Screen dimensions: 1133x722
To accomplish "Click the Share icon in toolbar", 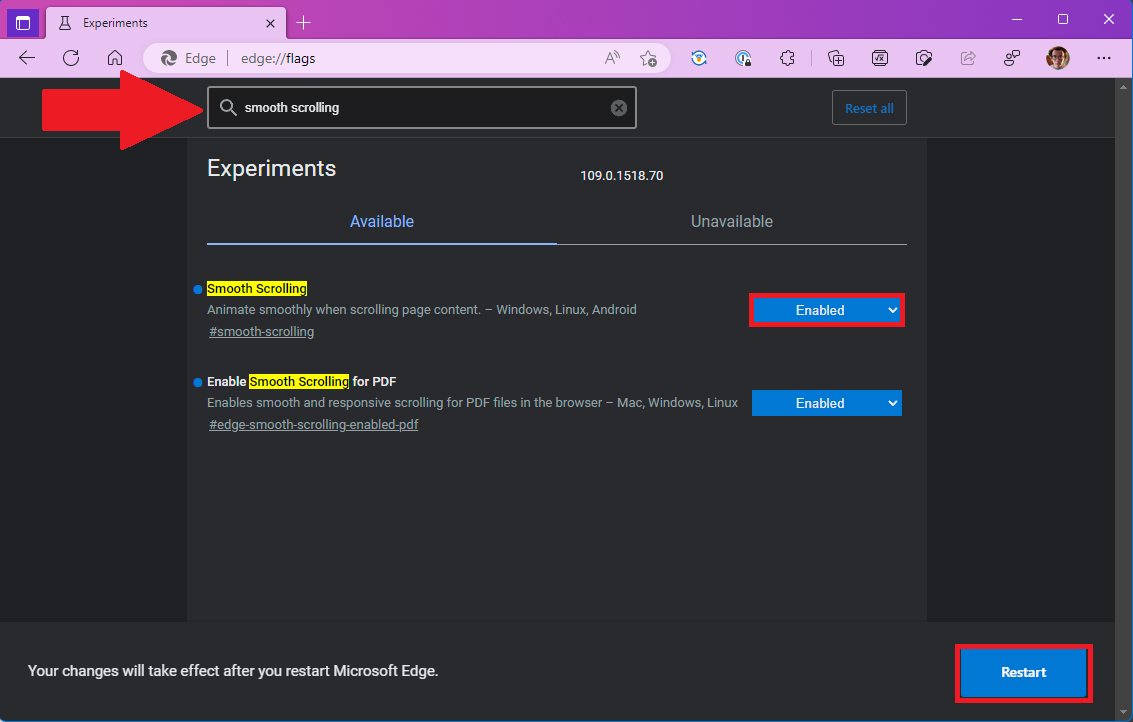I will click(x=968, y=59).
